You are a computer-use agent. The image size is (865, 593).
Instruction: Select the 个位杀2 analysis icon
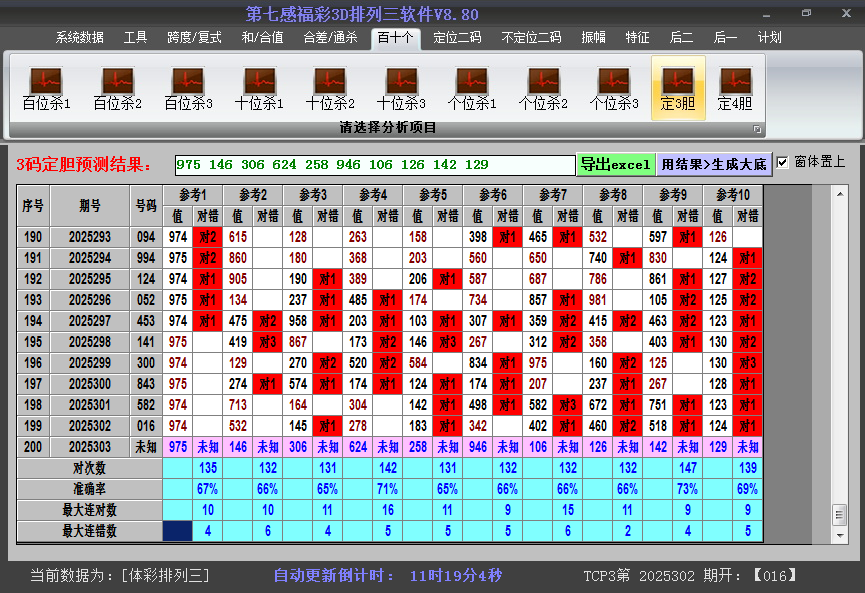[x=543, y=85]
